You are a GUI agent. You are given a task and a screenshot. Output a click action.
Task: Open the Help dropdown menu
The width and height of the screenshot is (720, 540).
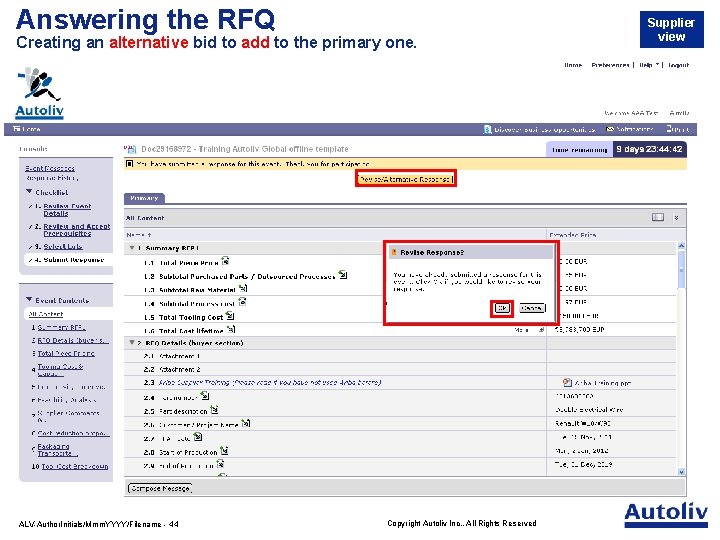(649, 65)
